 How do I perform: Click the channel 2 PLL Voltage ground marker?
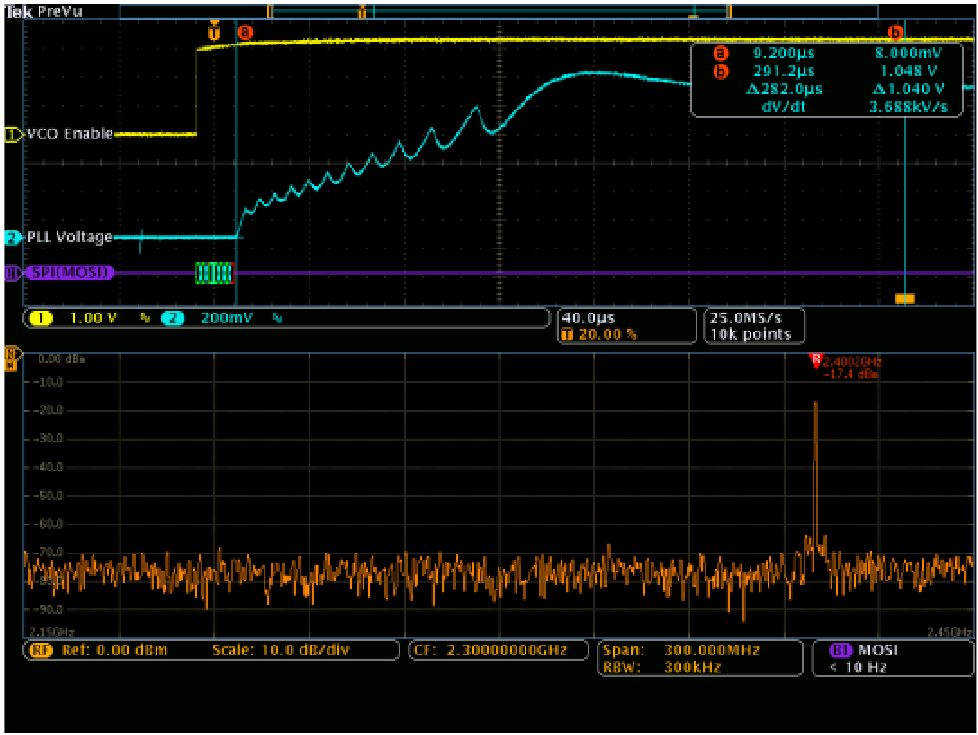12,237
